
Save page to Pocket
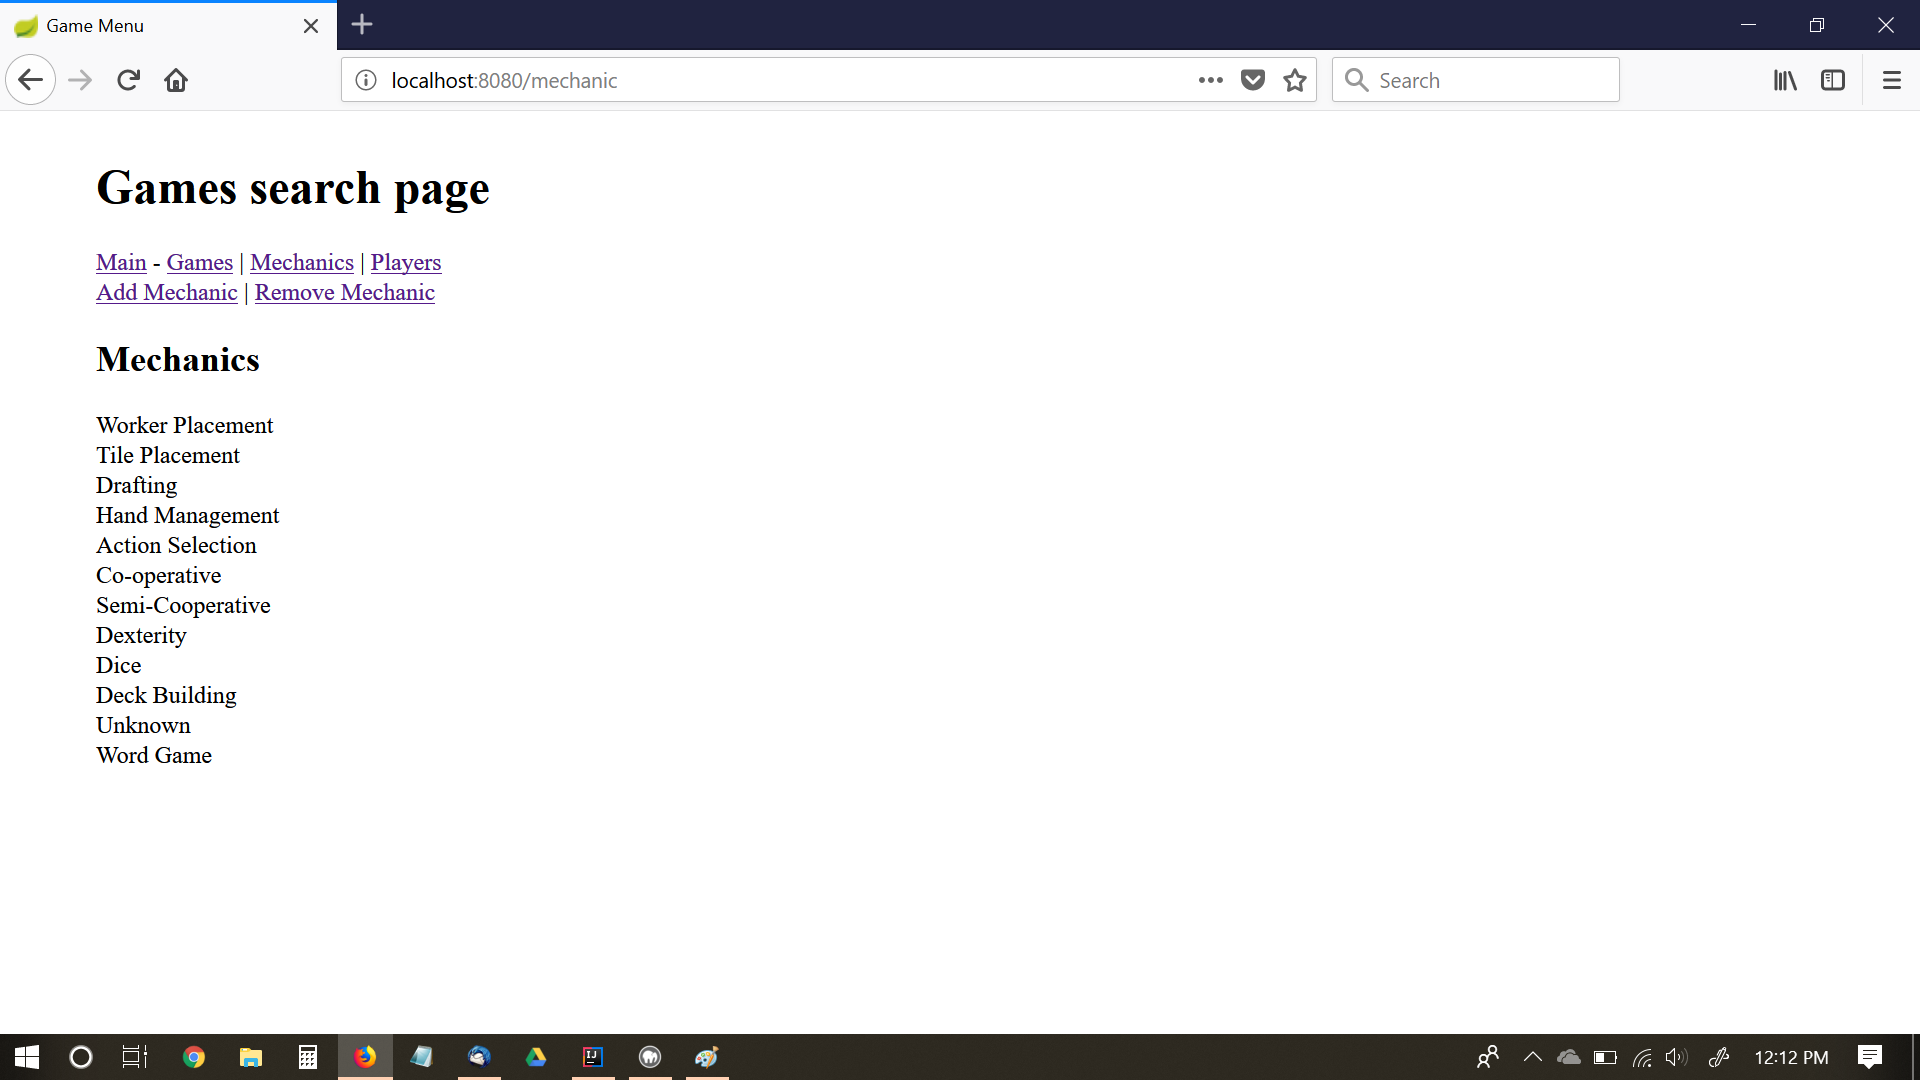coord(1252,80)
